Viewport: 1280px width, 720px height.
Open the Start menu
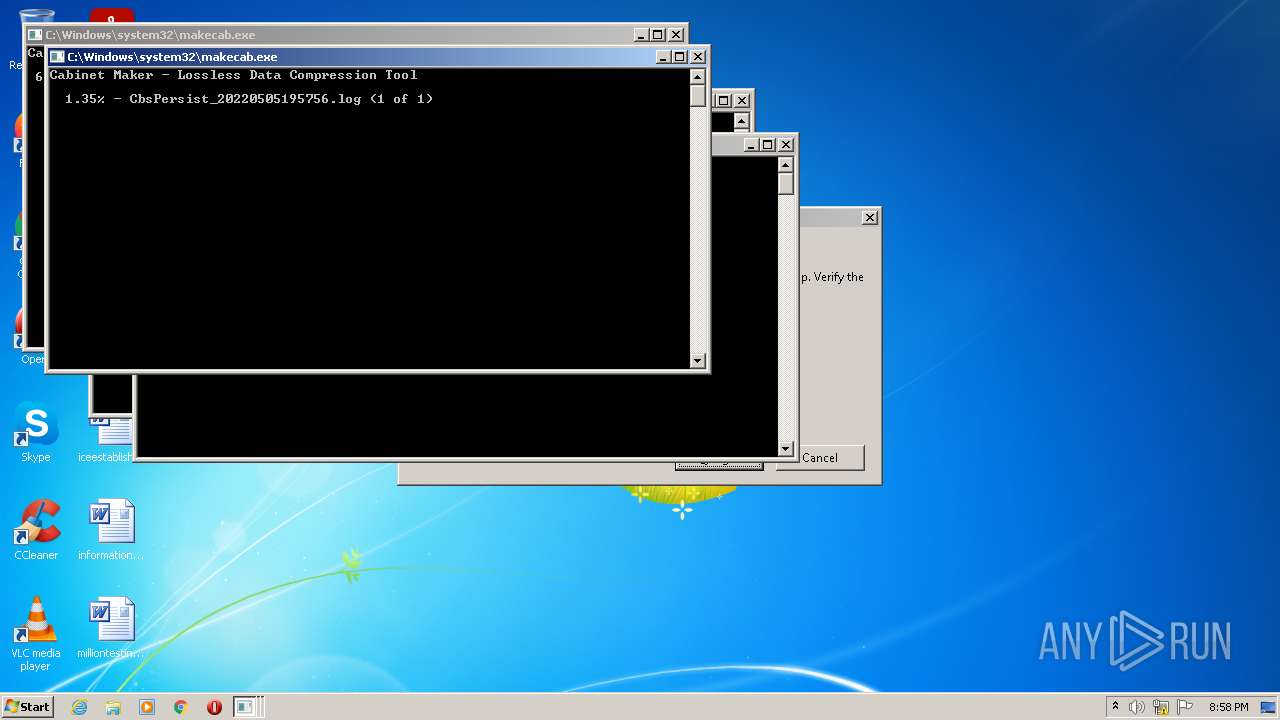point(28,707)
